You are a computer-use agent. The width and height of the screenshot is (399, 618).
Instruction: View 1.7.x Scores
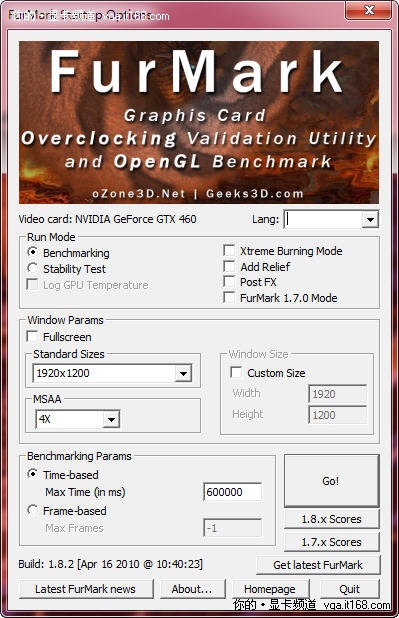point(332,542)
